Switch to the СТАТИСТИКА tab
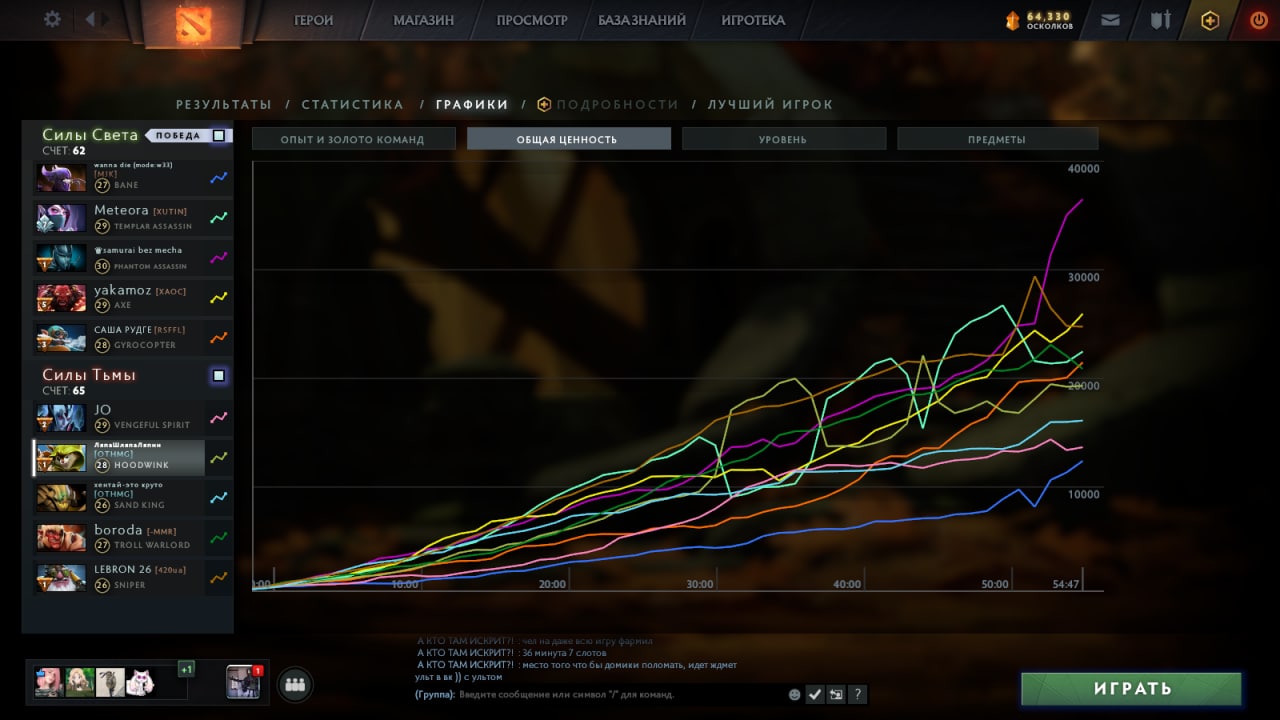The height and width of the screenshot is (720, 1280). click(353, 105)
